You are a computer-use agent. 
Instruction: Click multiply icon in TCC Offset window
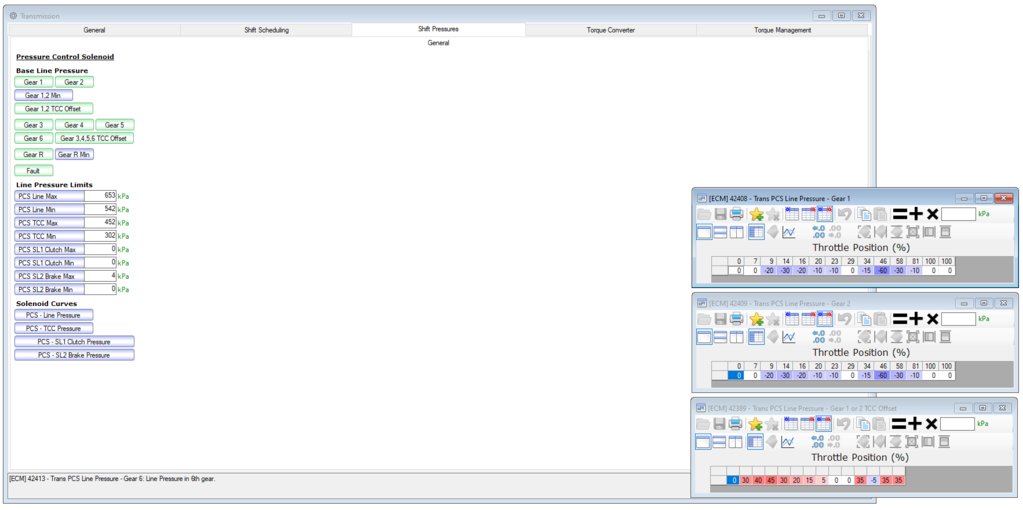pos(932,423)
